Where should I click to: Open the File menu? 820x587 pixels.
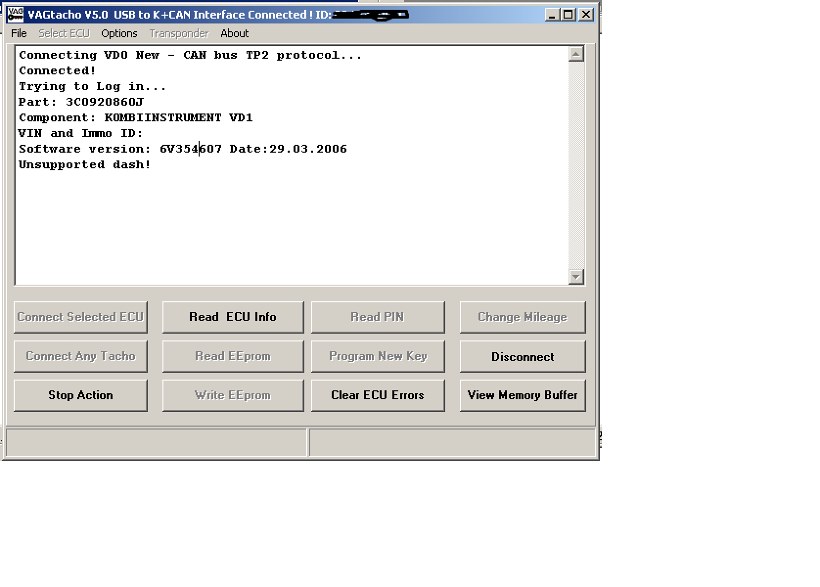tap(19, 33)
